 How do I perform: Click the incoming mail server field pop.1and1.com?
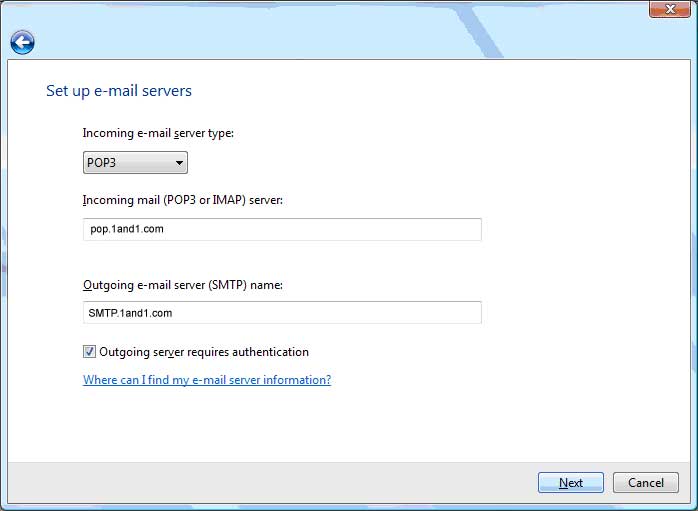coord(282,229)
